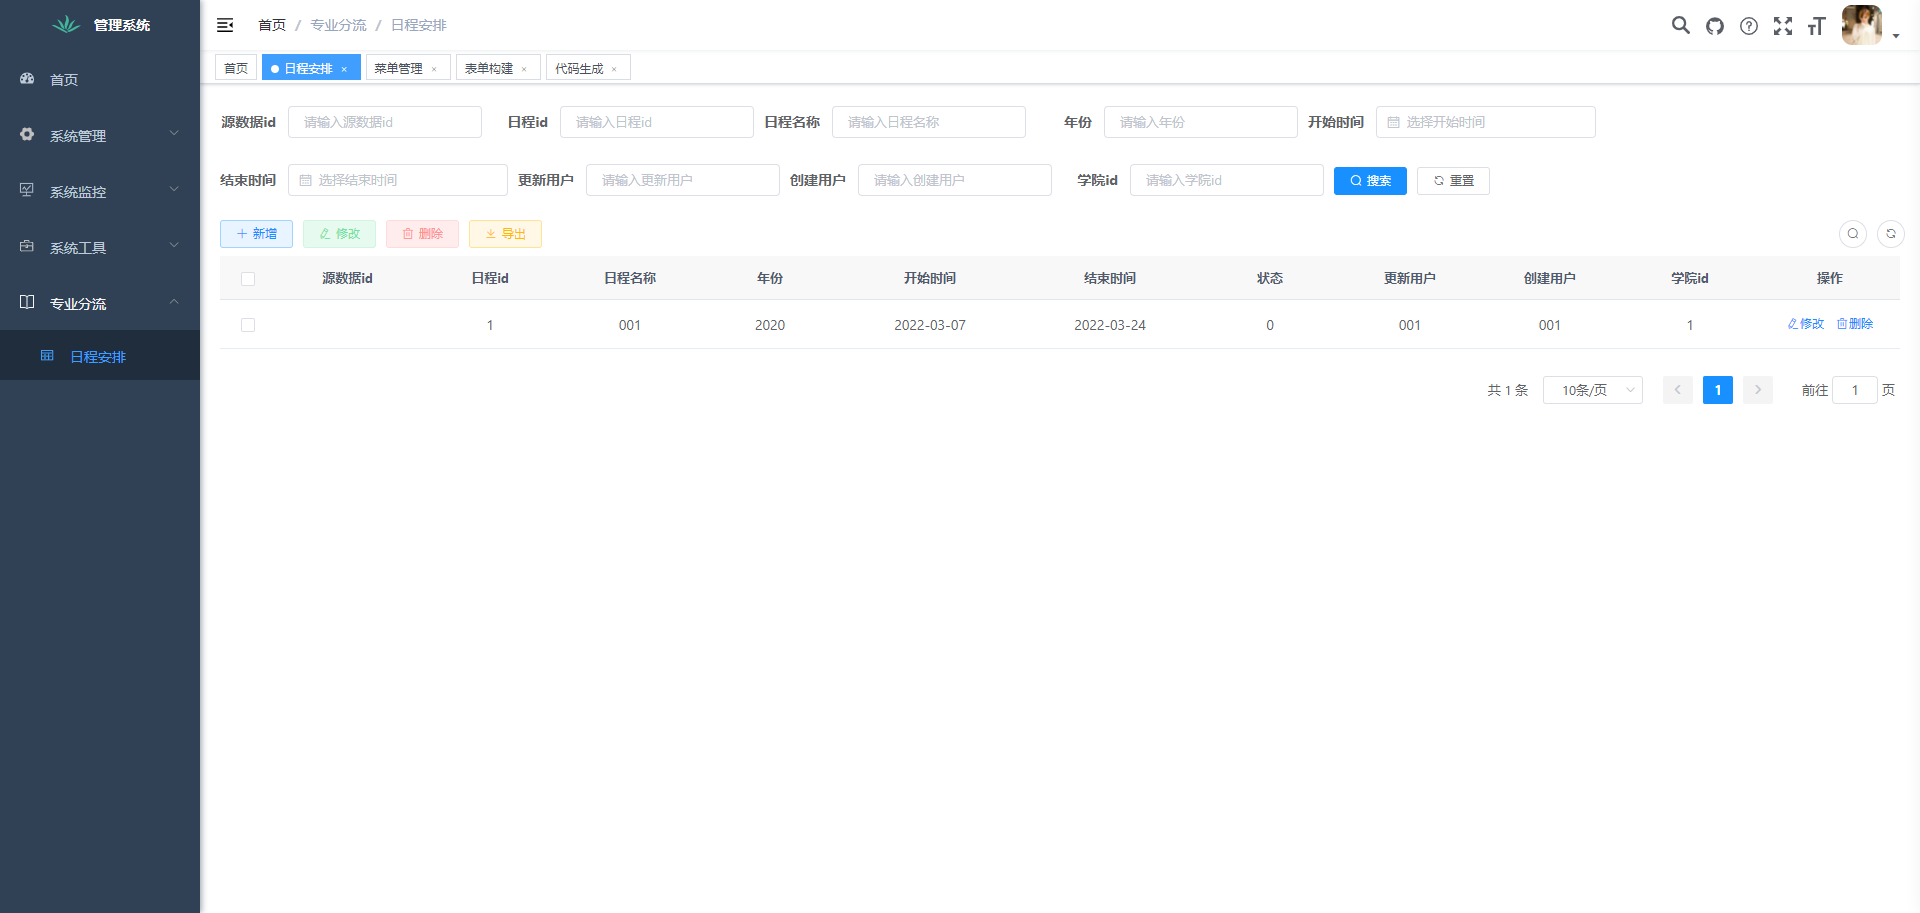Screen dimensions: 1920x913
Task: Focus the 前往 page number input
Action: [x=1855, y=390]
